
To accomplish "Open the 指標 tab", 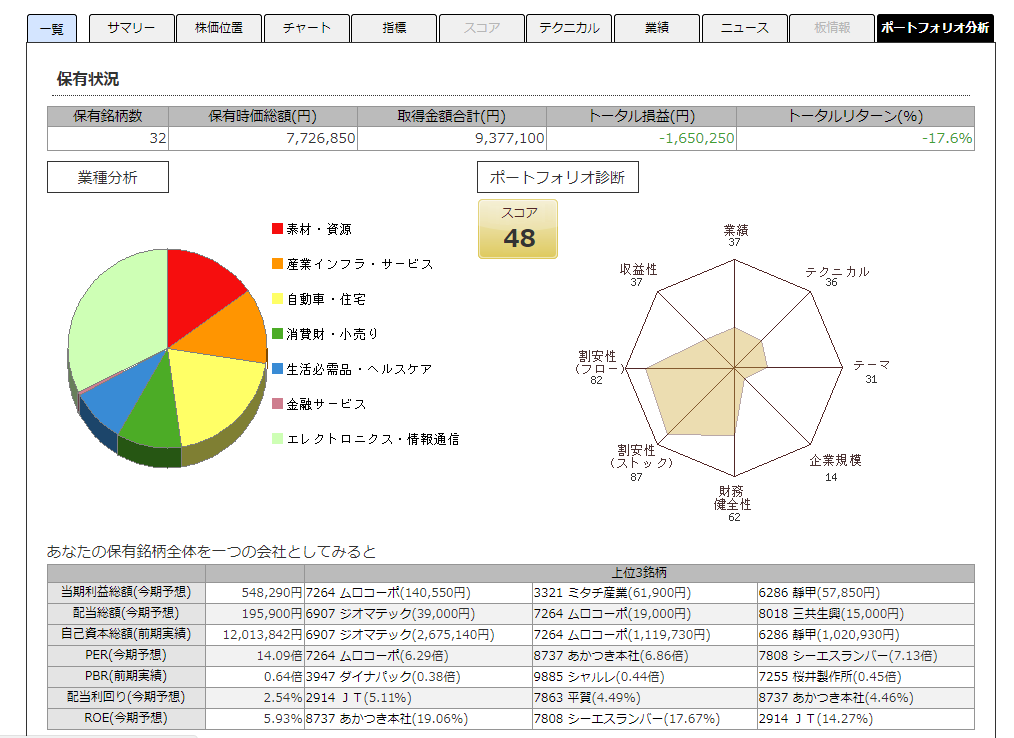I will tap(394, 28).
